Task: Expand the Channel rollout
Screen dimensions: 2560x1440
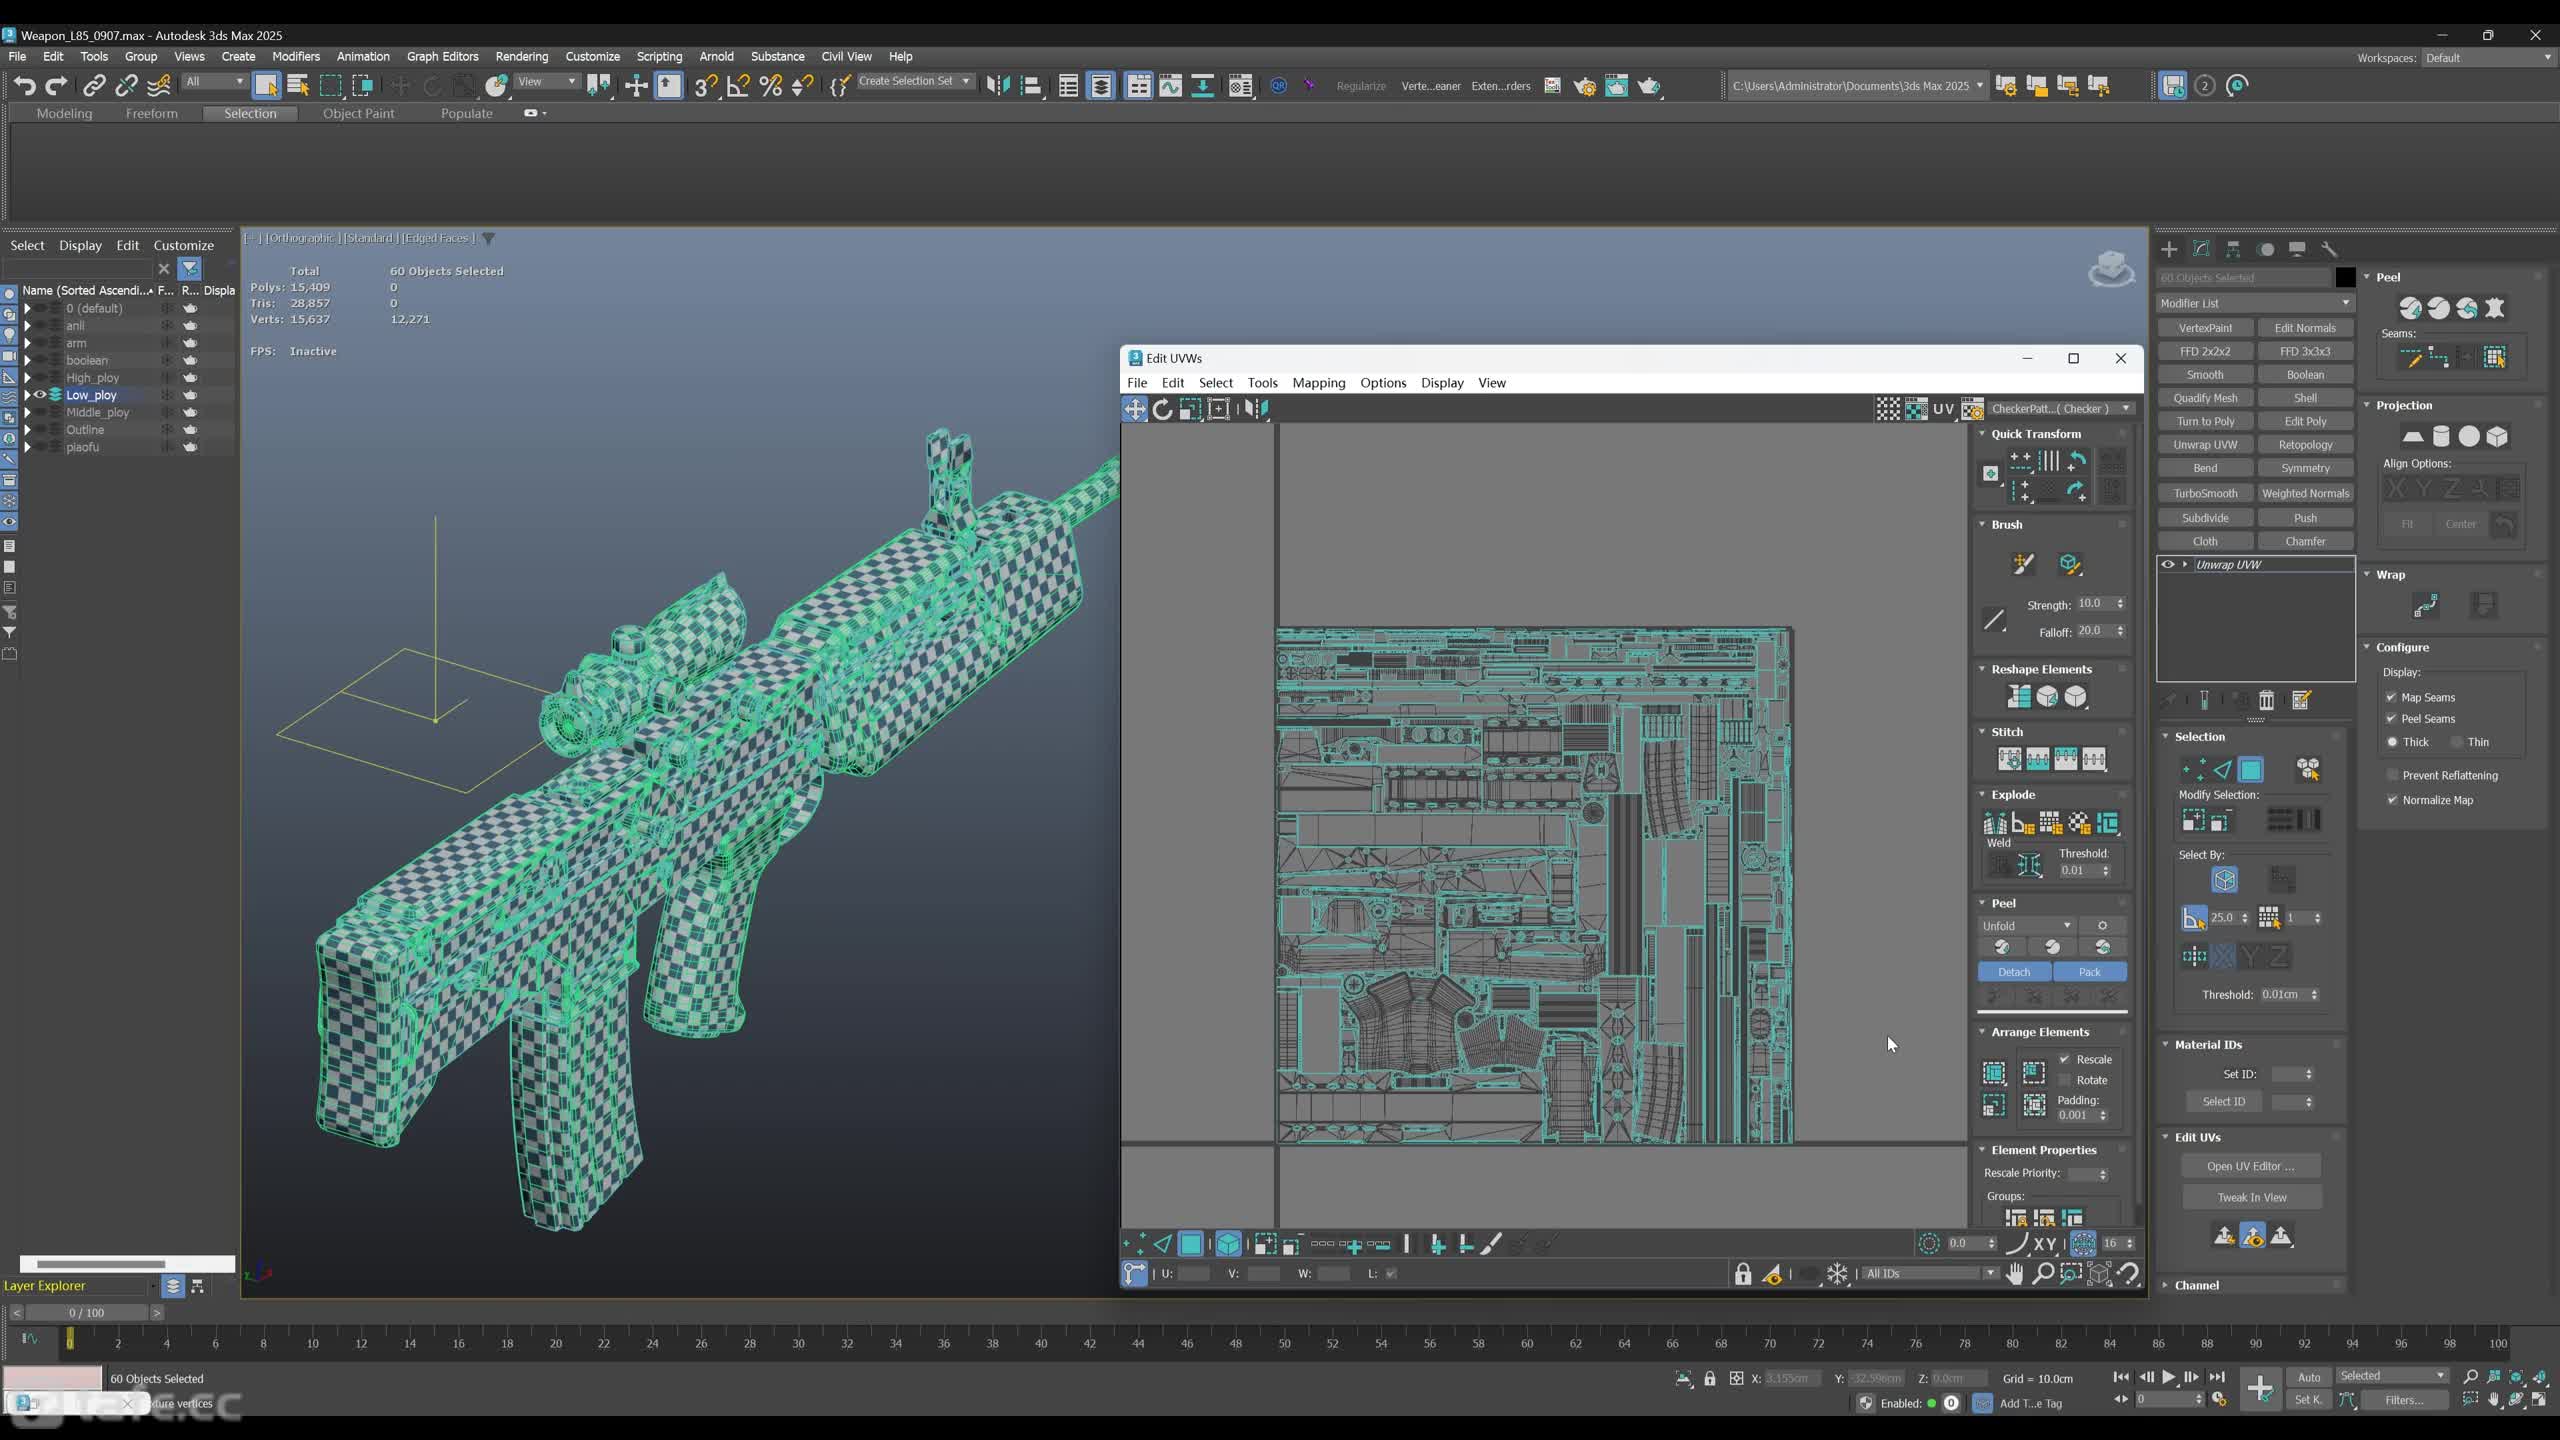Action: [2197, 1286]
